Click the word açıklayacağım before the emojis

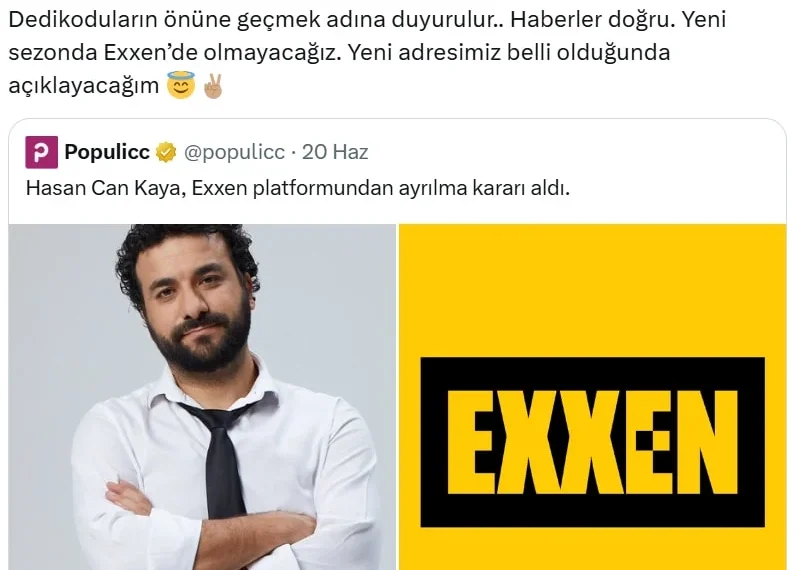click(x=84, y=86)
